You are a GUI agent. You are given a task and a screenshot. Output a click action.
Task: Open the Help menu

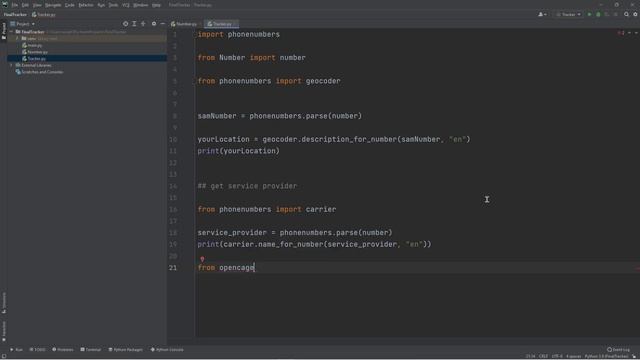(x=156, y=5)
